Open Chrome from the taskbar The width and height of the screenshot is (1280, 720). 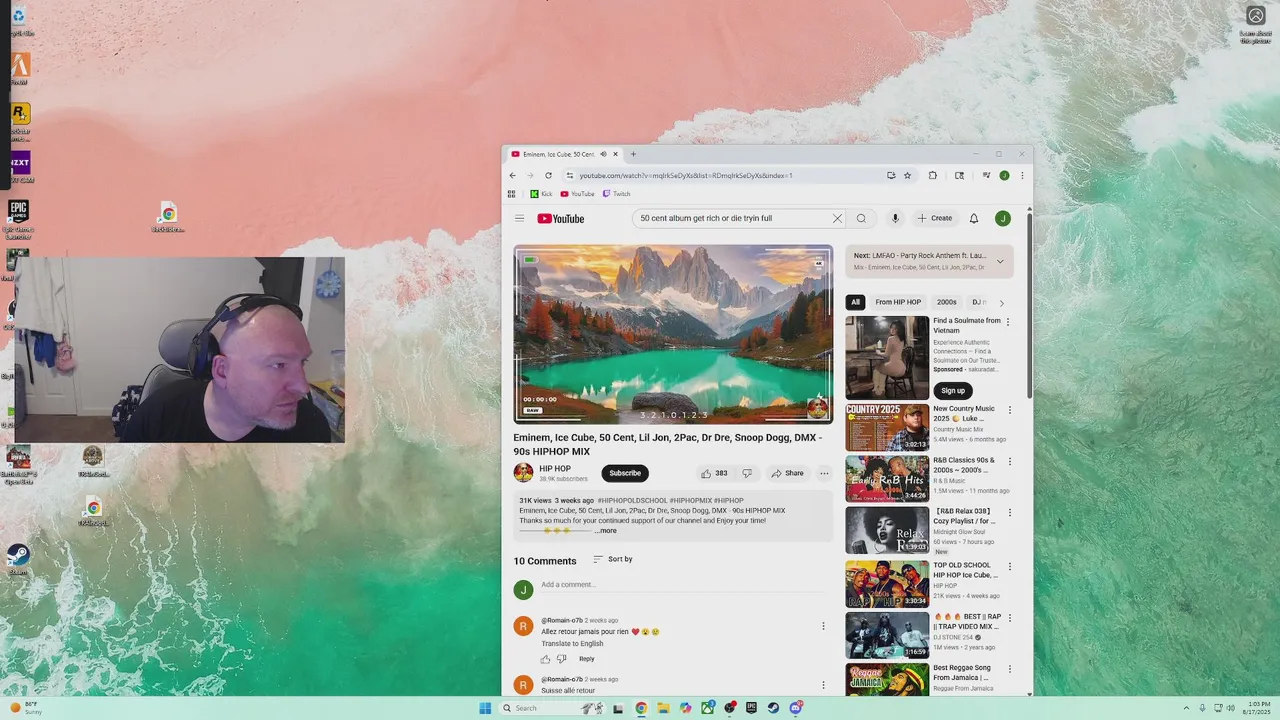(640, 708)
